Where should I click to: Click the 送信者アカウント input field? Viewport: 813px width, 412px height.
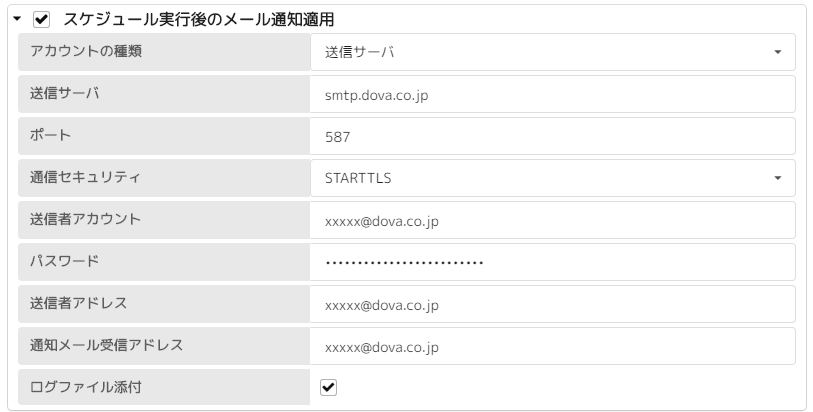pos(553,220)
